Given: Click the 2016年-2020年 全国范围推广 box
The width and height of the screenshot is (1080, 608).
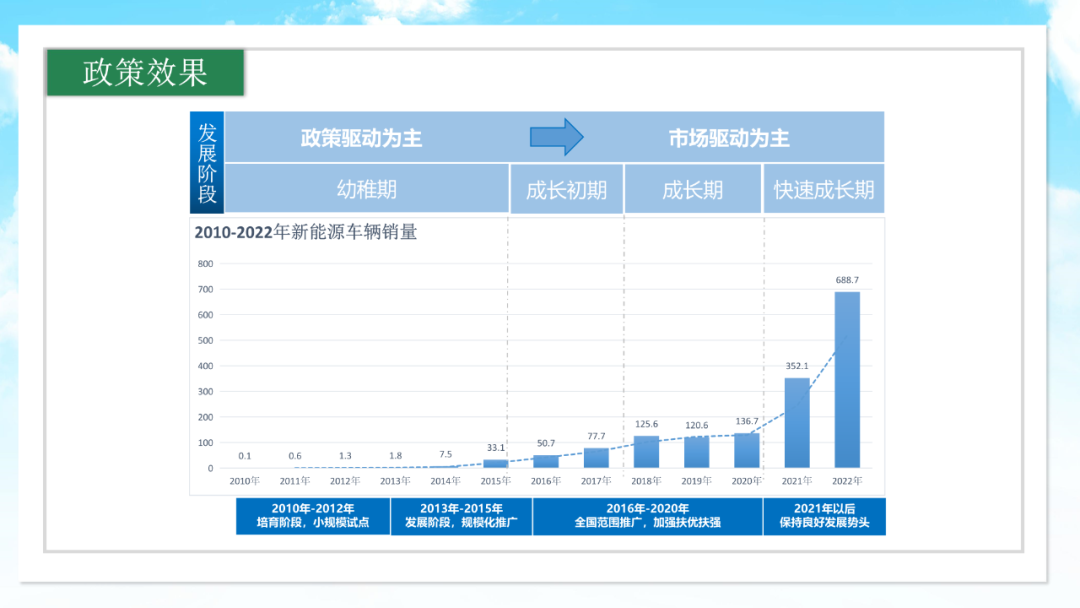Looking at the screenshot, I should tap(647, 515).
